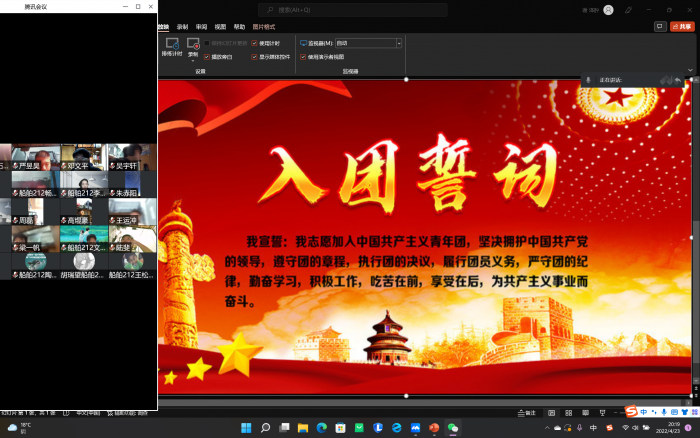Toggle the 使用计时 checkbox
The height and width of the screenshot is (438, 700).
[x=254, y=43]
